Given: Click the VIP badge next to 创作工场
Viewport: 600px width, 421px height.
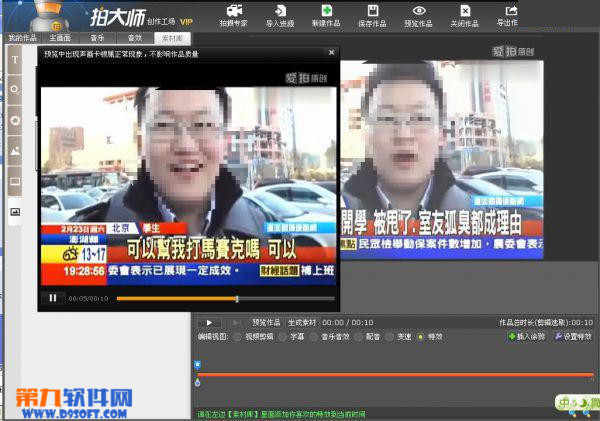Looking at the screenshot, I should coord(186,22).
